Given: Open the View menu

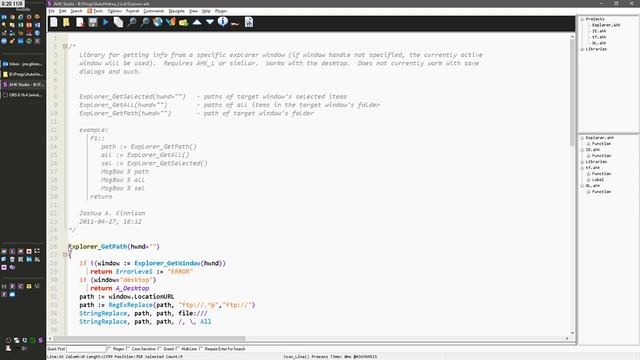Looking at the screenshot, I should point(193,11).
